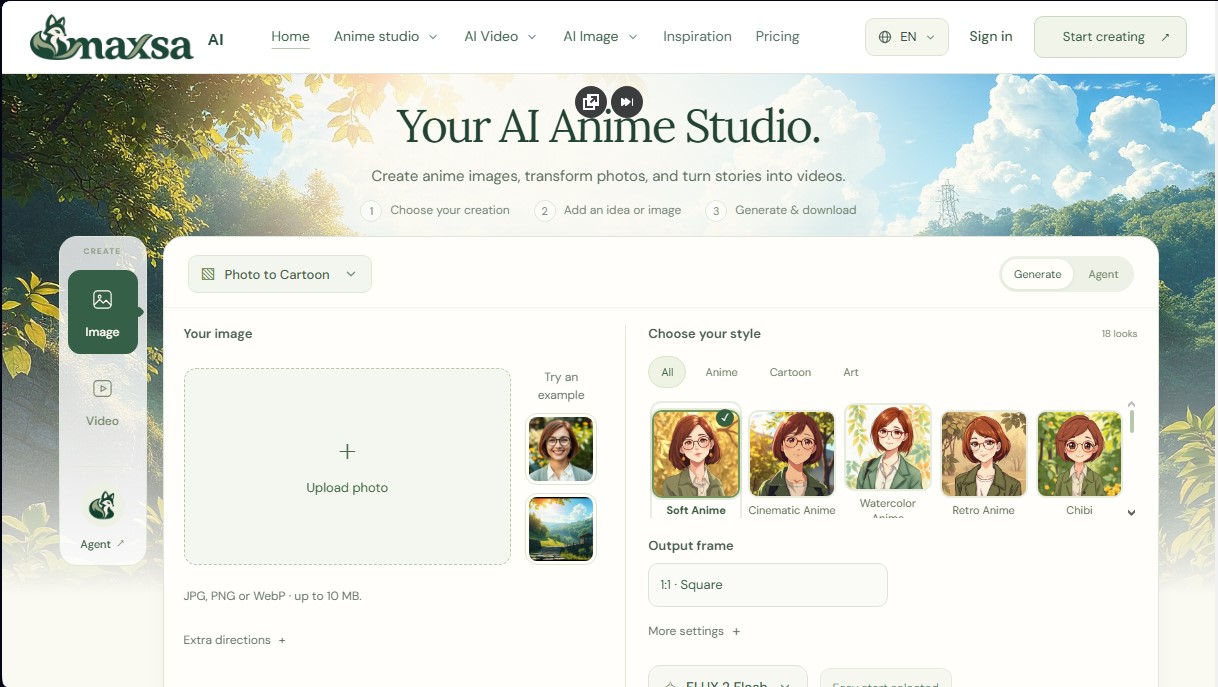Click the "Choose your creation" step text

(450, 210)
